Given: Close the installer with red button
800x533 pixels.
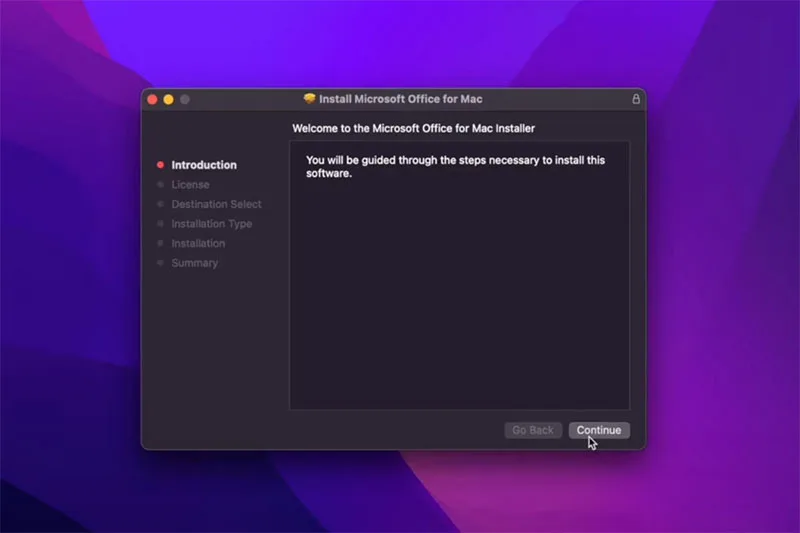Looking at the screenshot, I should coord(152,99).
